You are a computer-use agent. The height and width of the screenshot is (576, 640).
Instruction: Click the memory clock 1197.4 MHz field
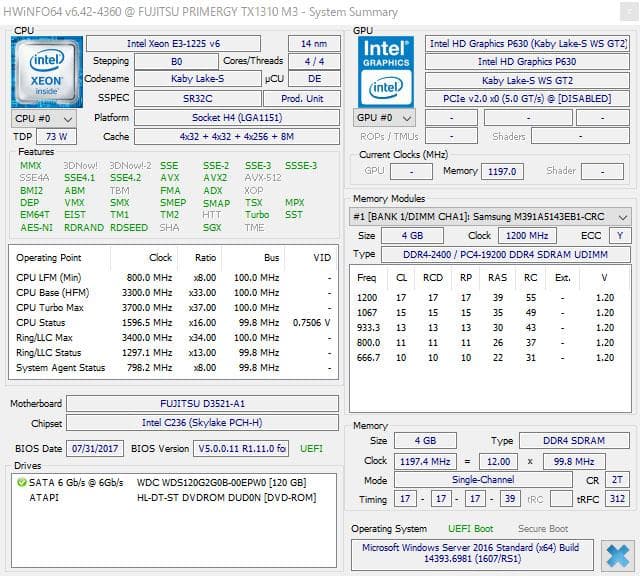click(x=425, y=462)
